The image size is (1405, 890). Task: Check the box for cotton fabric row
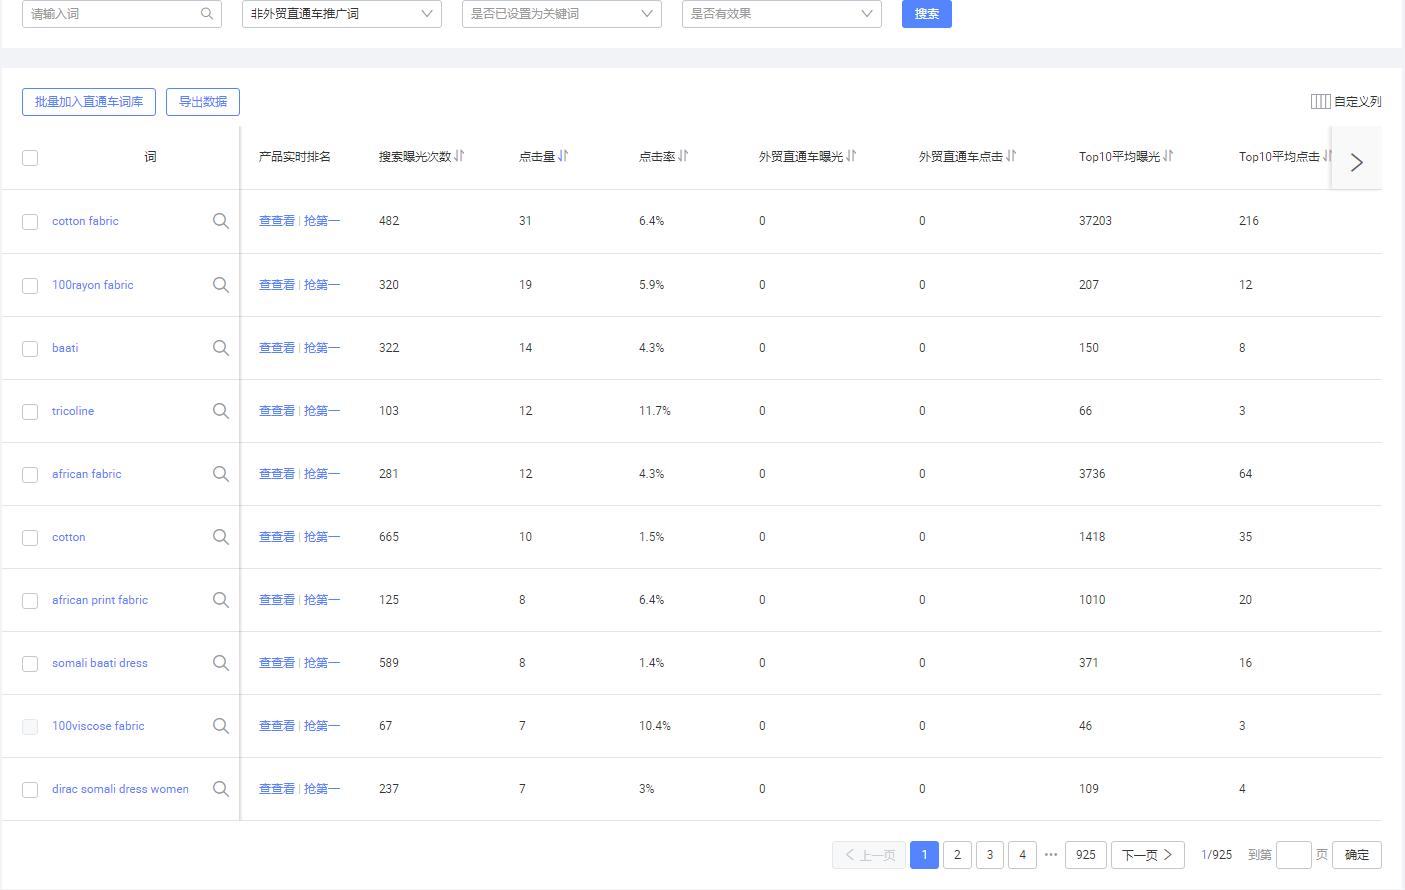click(x=30, y=221)
